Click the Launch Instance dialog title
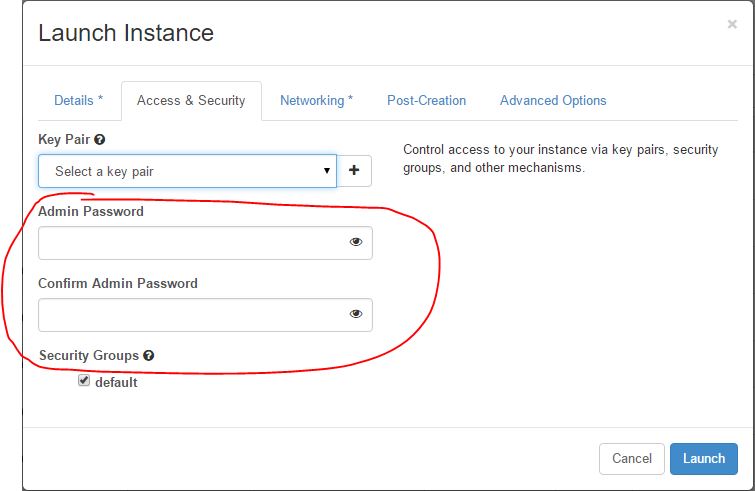Viewport: 755px width, 491px height. 126,33
